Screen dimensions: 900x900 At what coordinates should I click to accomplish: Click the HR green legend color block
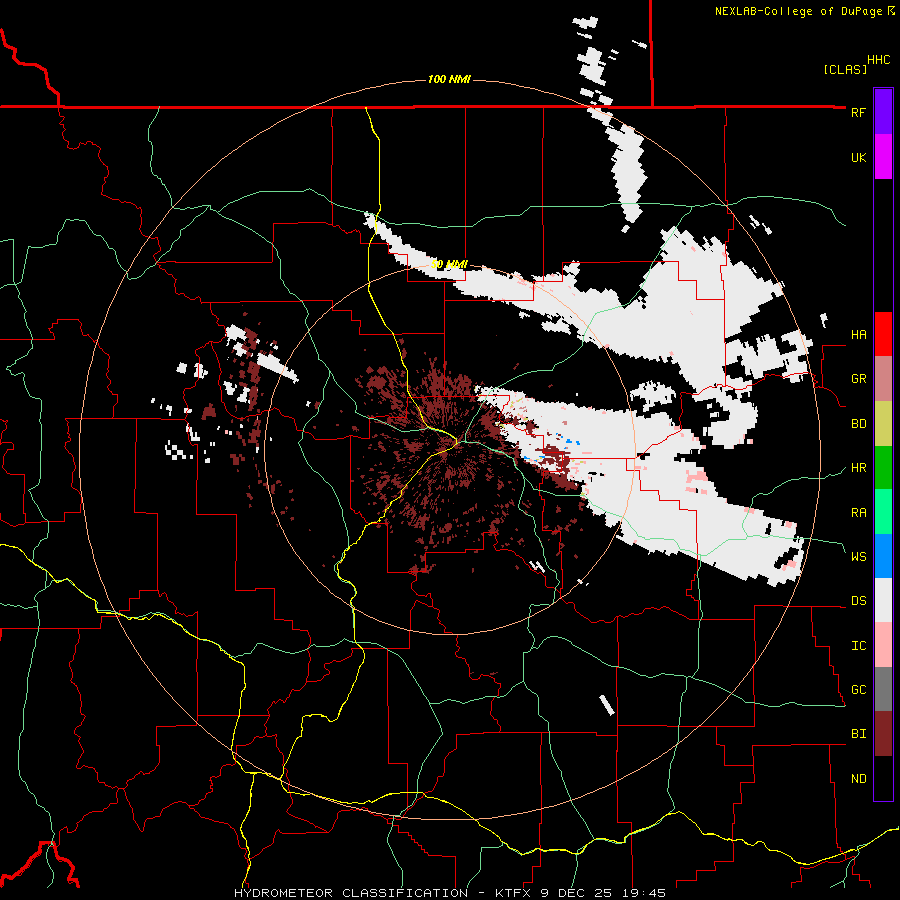tap(883, 468)
